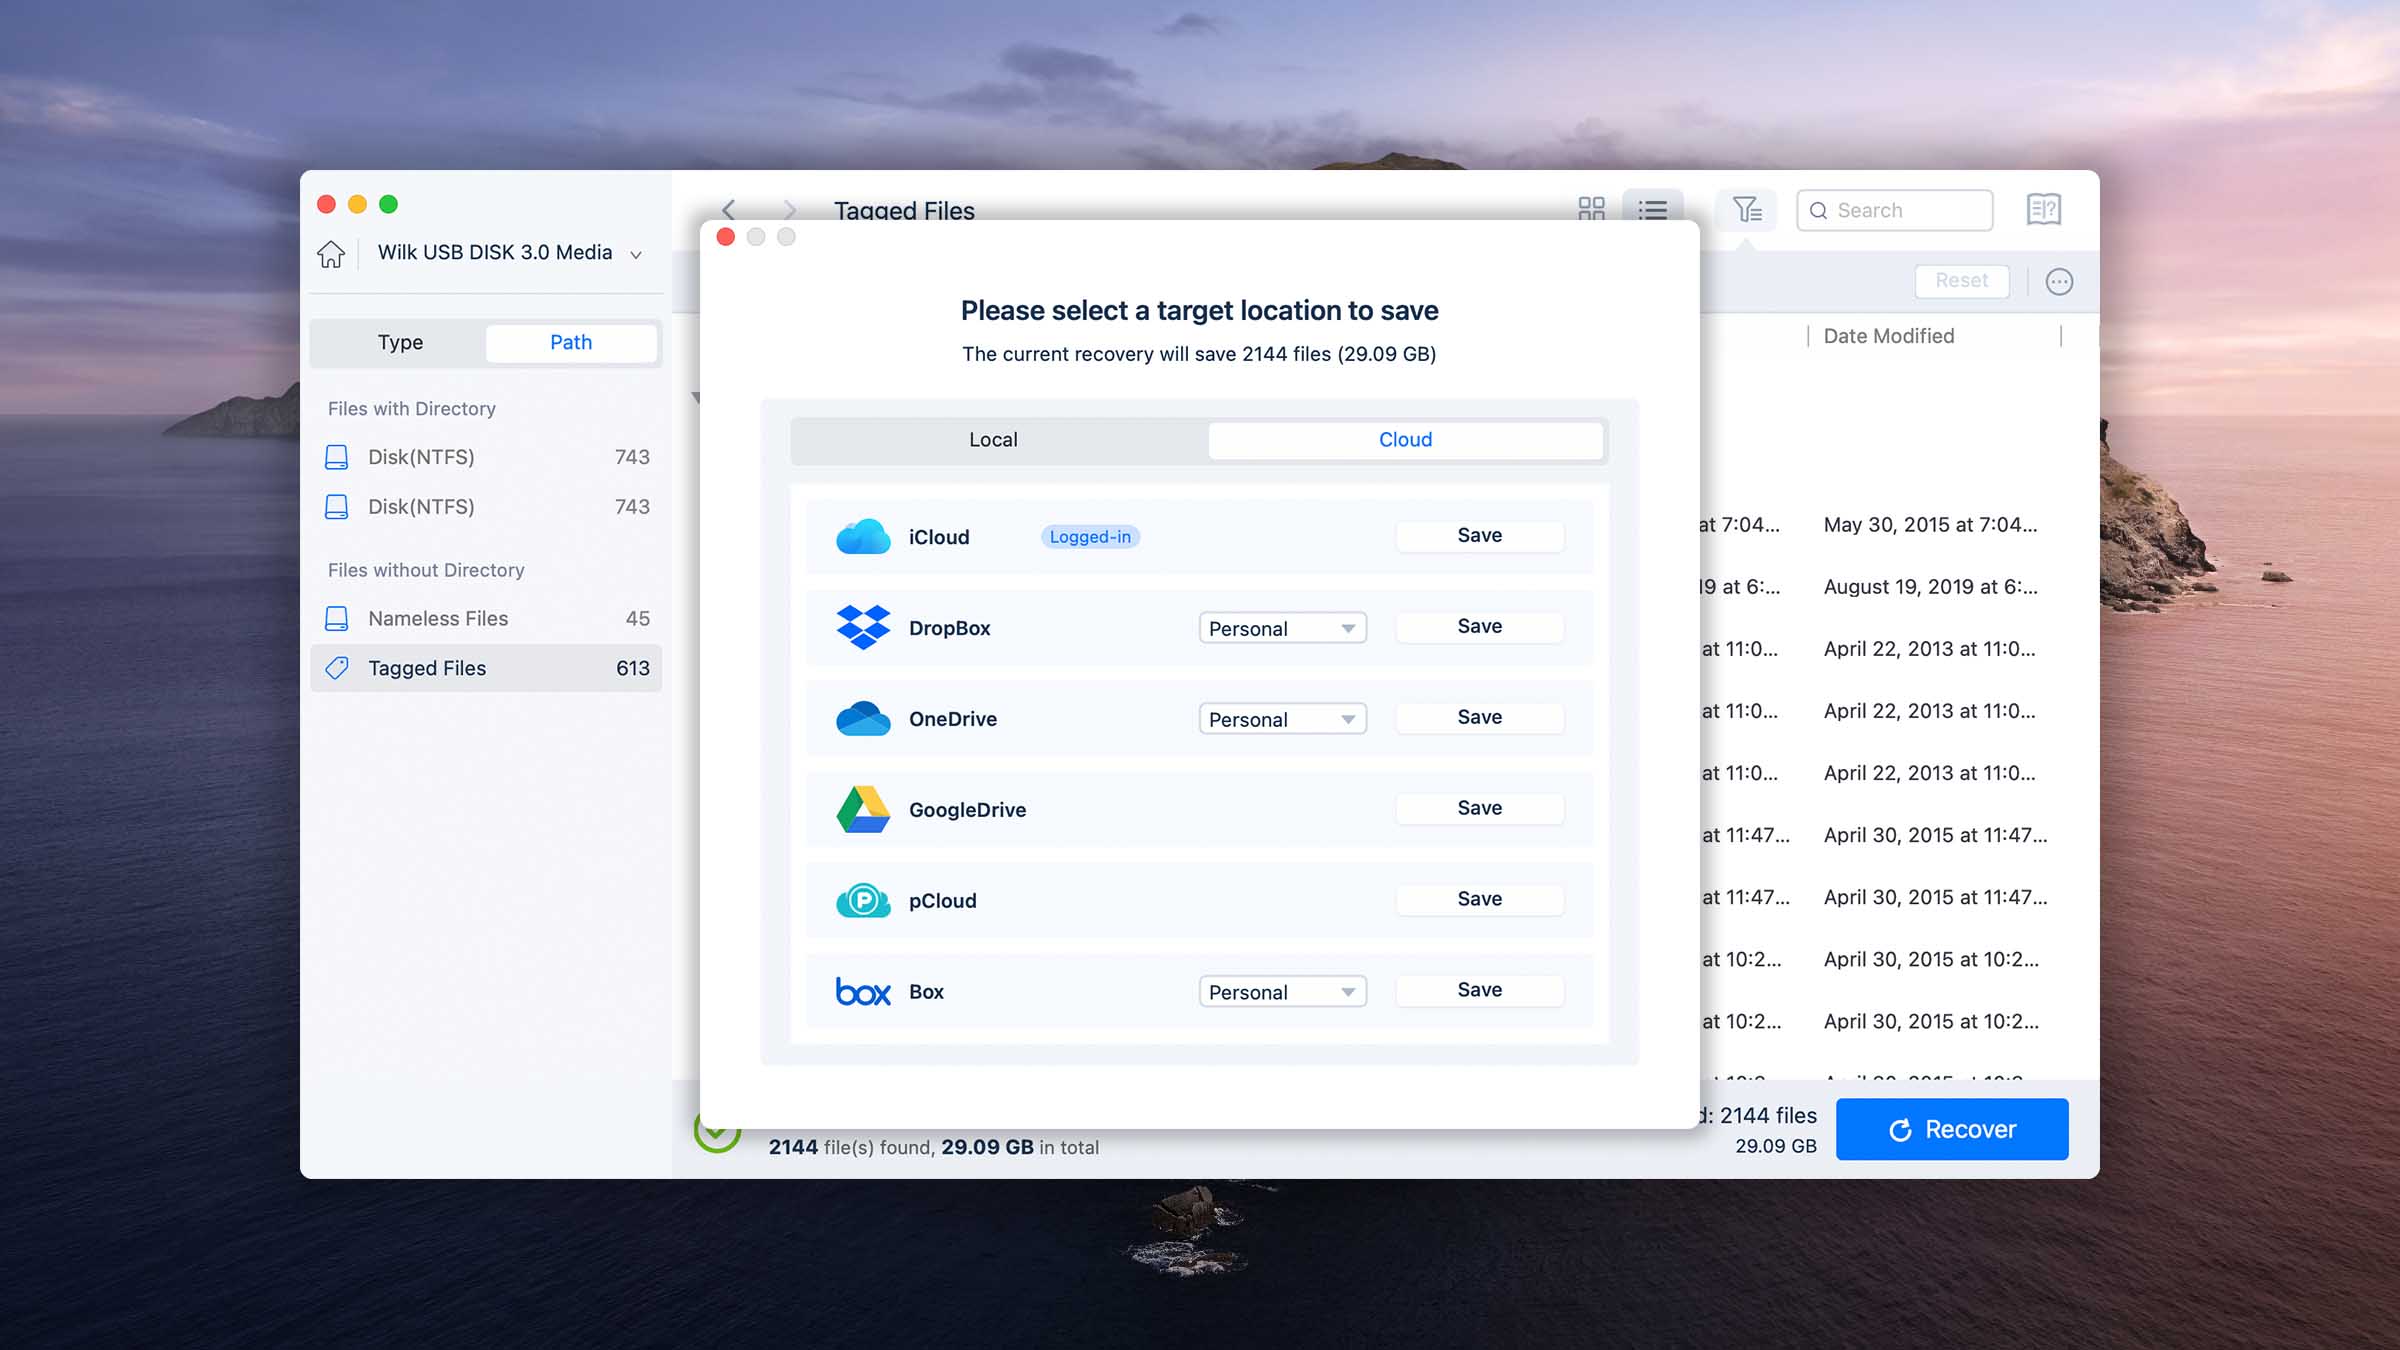The width and height of the screenshot is (2400, 1350).
Task: Select the April 30, 2015 at 11:47 first row
Action: click(x=1934, y=835)
